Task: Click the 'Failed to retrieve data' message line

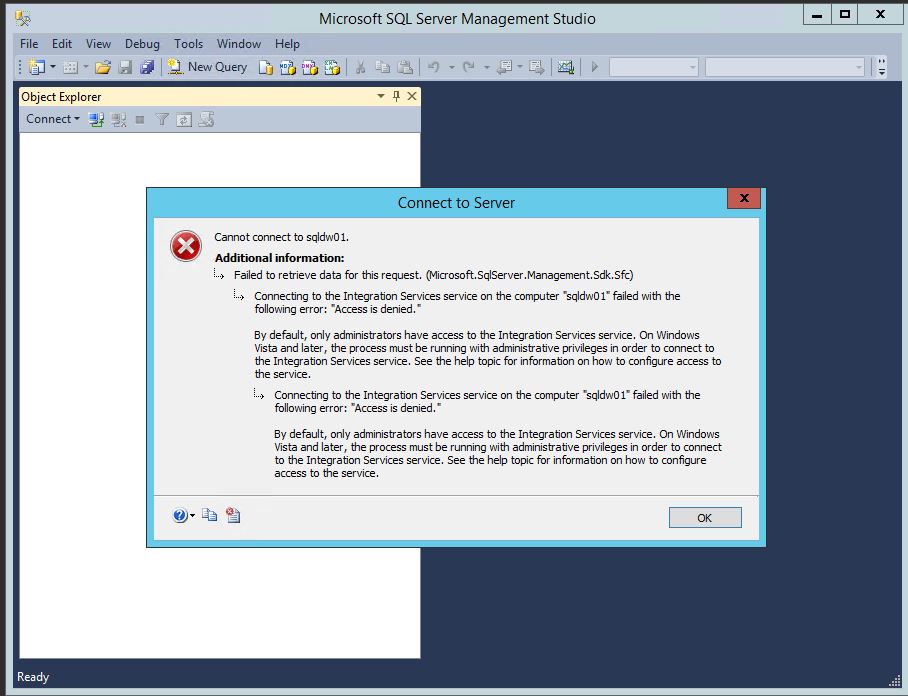Action: point(434,275)
